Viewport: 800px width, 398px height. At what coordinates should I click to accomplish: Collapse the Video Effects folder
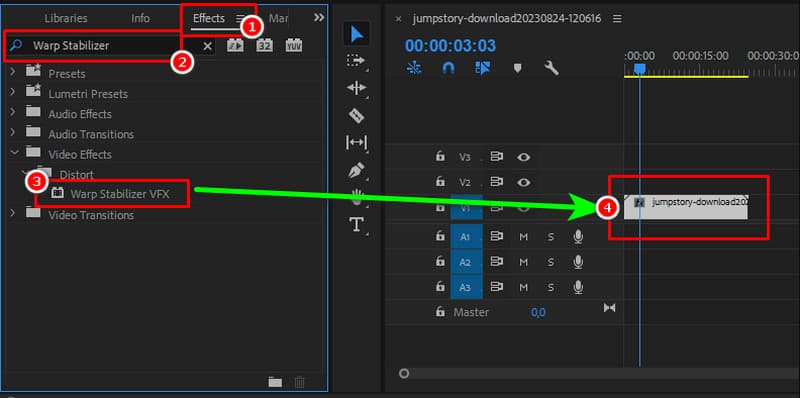(x=14, y=153)
